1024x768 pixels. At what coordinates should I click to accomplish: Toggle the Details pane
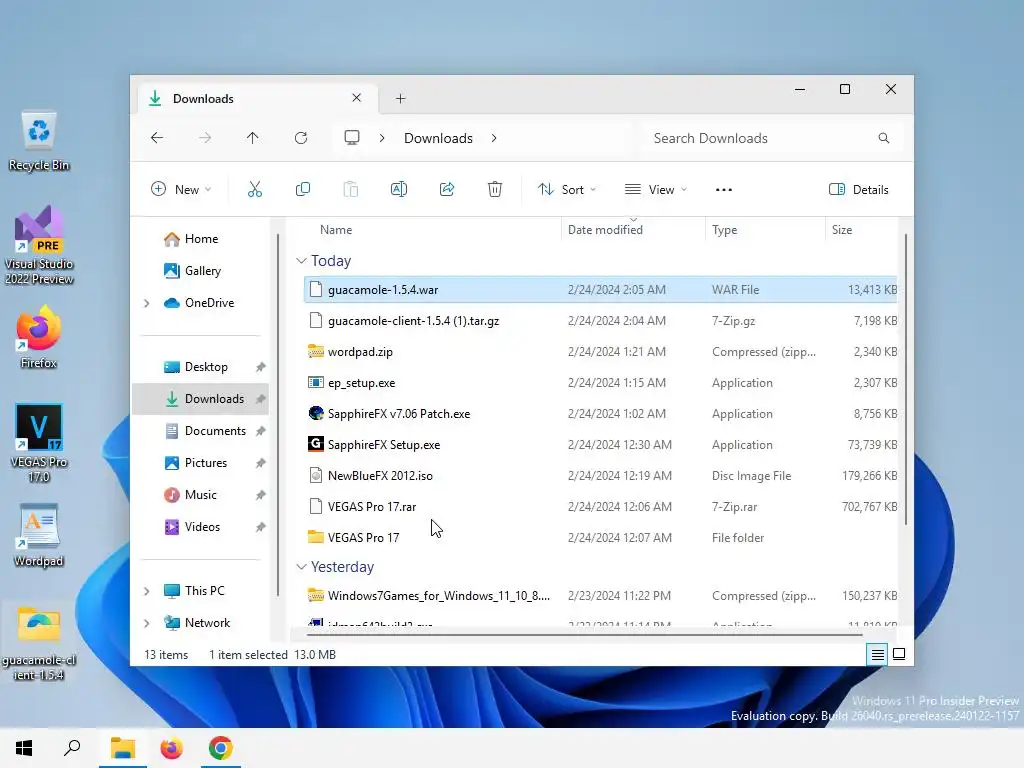pyautogui.click(x=859, y=189)
